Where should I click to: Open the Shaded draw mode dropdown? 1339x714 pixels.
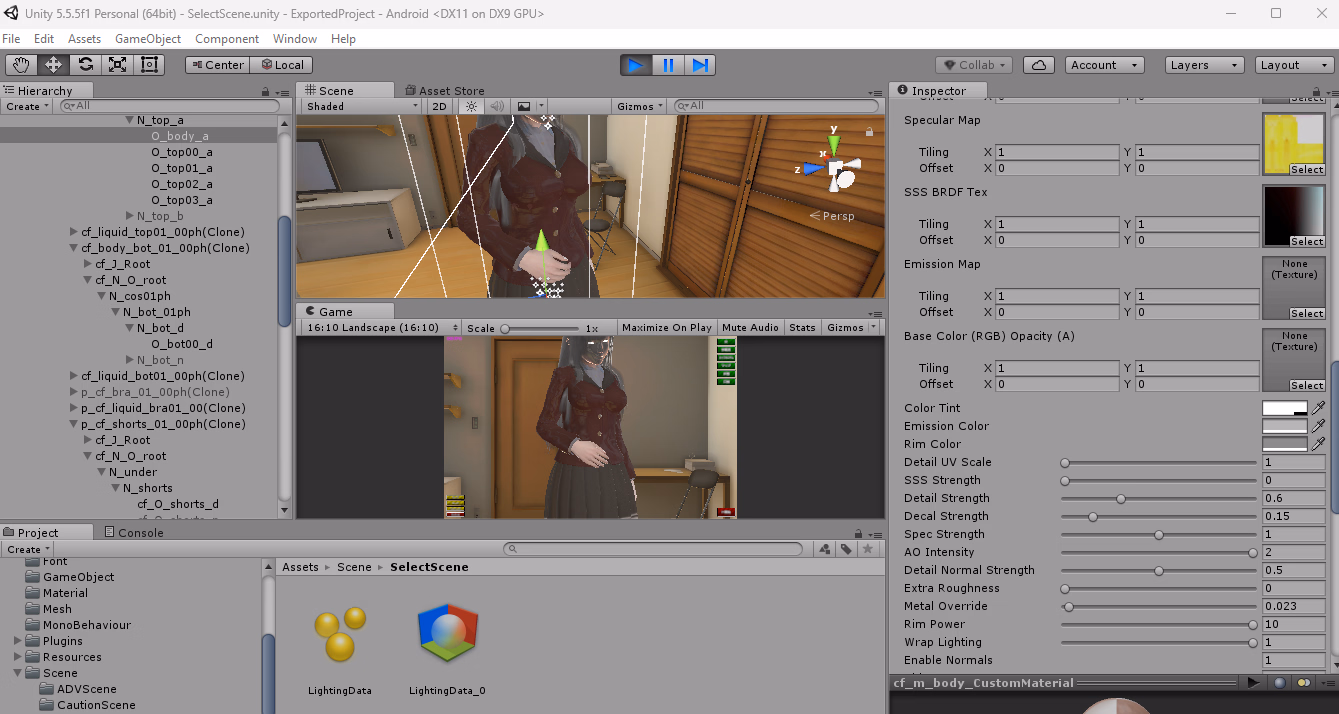361,106
